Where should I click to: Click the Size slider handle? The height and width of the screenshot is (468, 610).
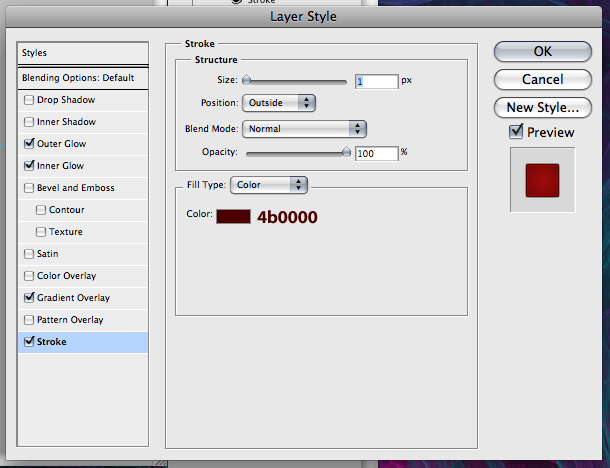(246, 80)
